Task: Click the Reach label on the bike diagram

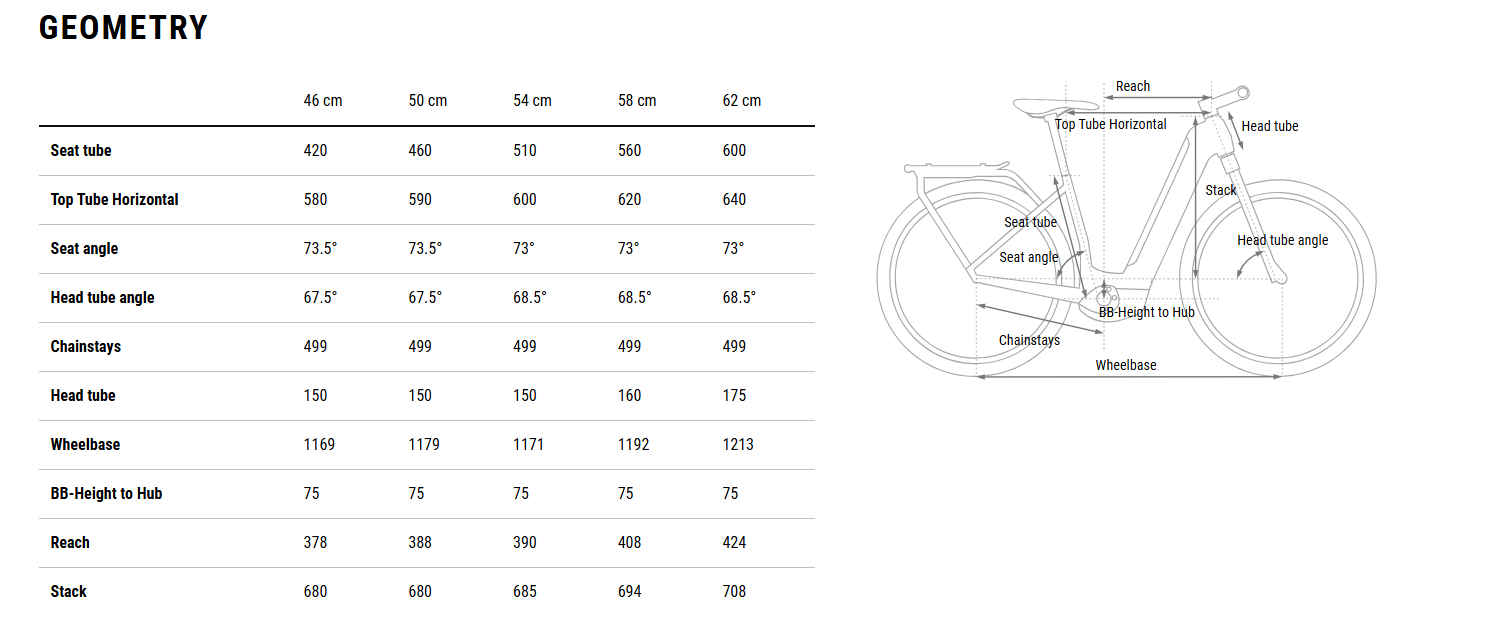Action: pos(1133,87)
